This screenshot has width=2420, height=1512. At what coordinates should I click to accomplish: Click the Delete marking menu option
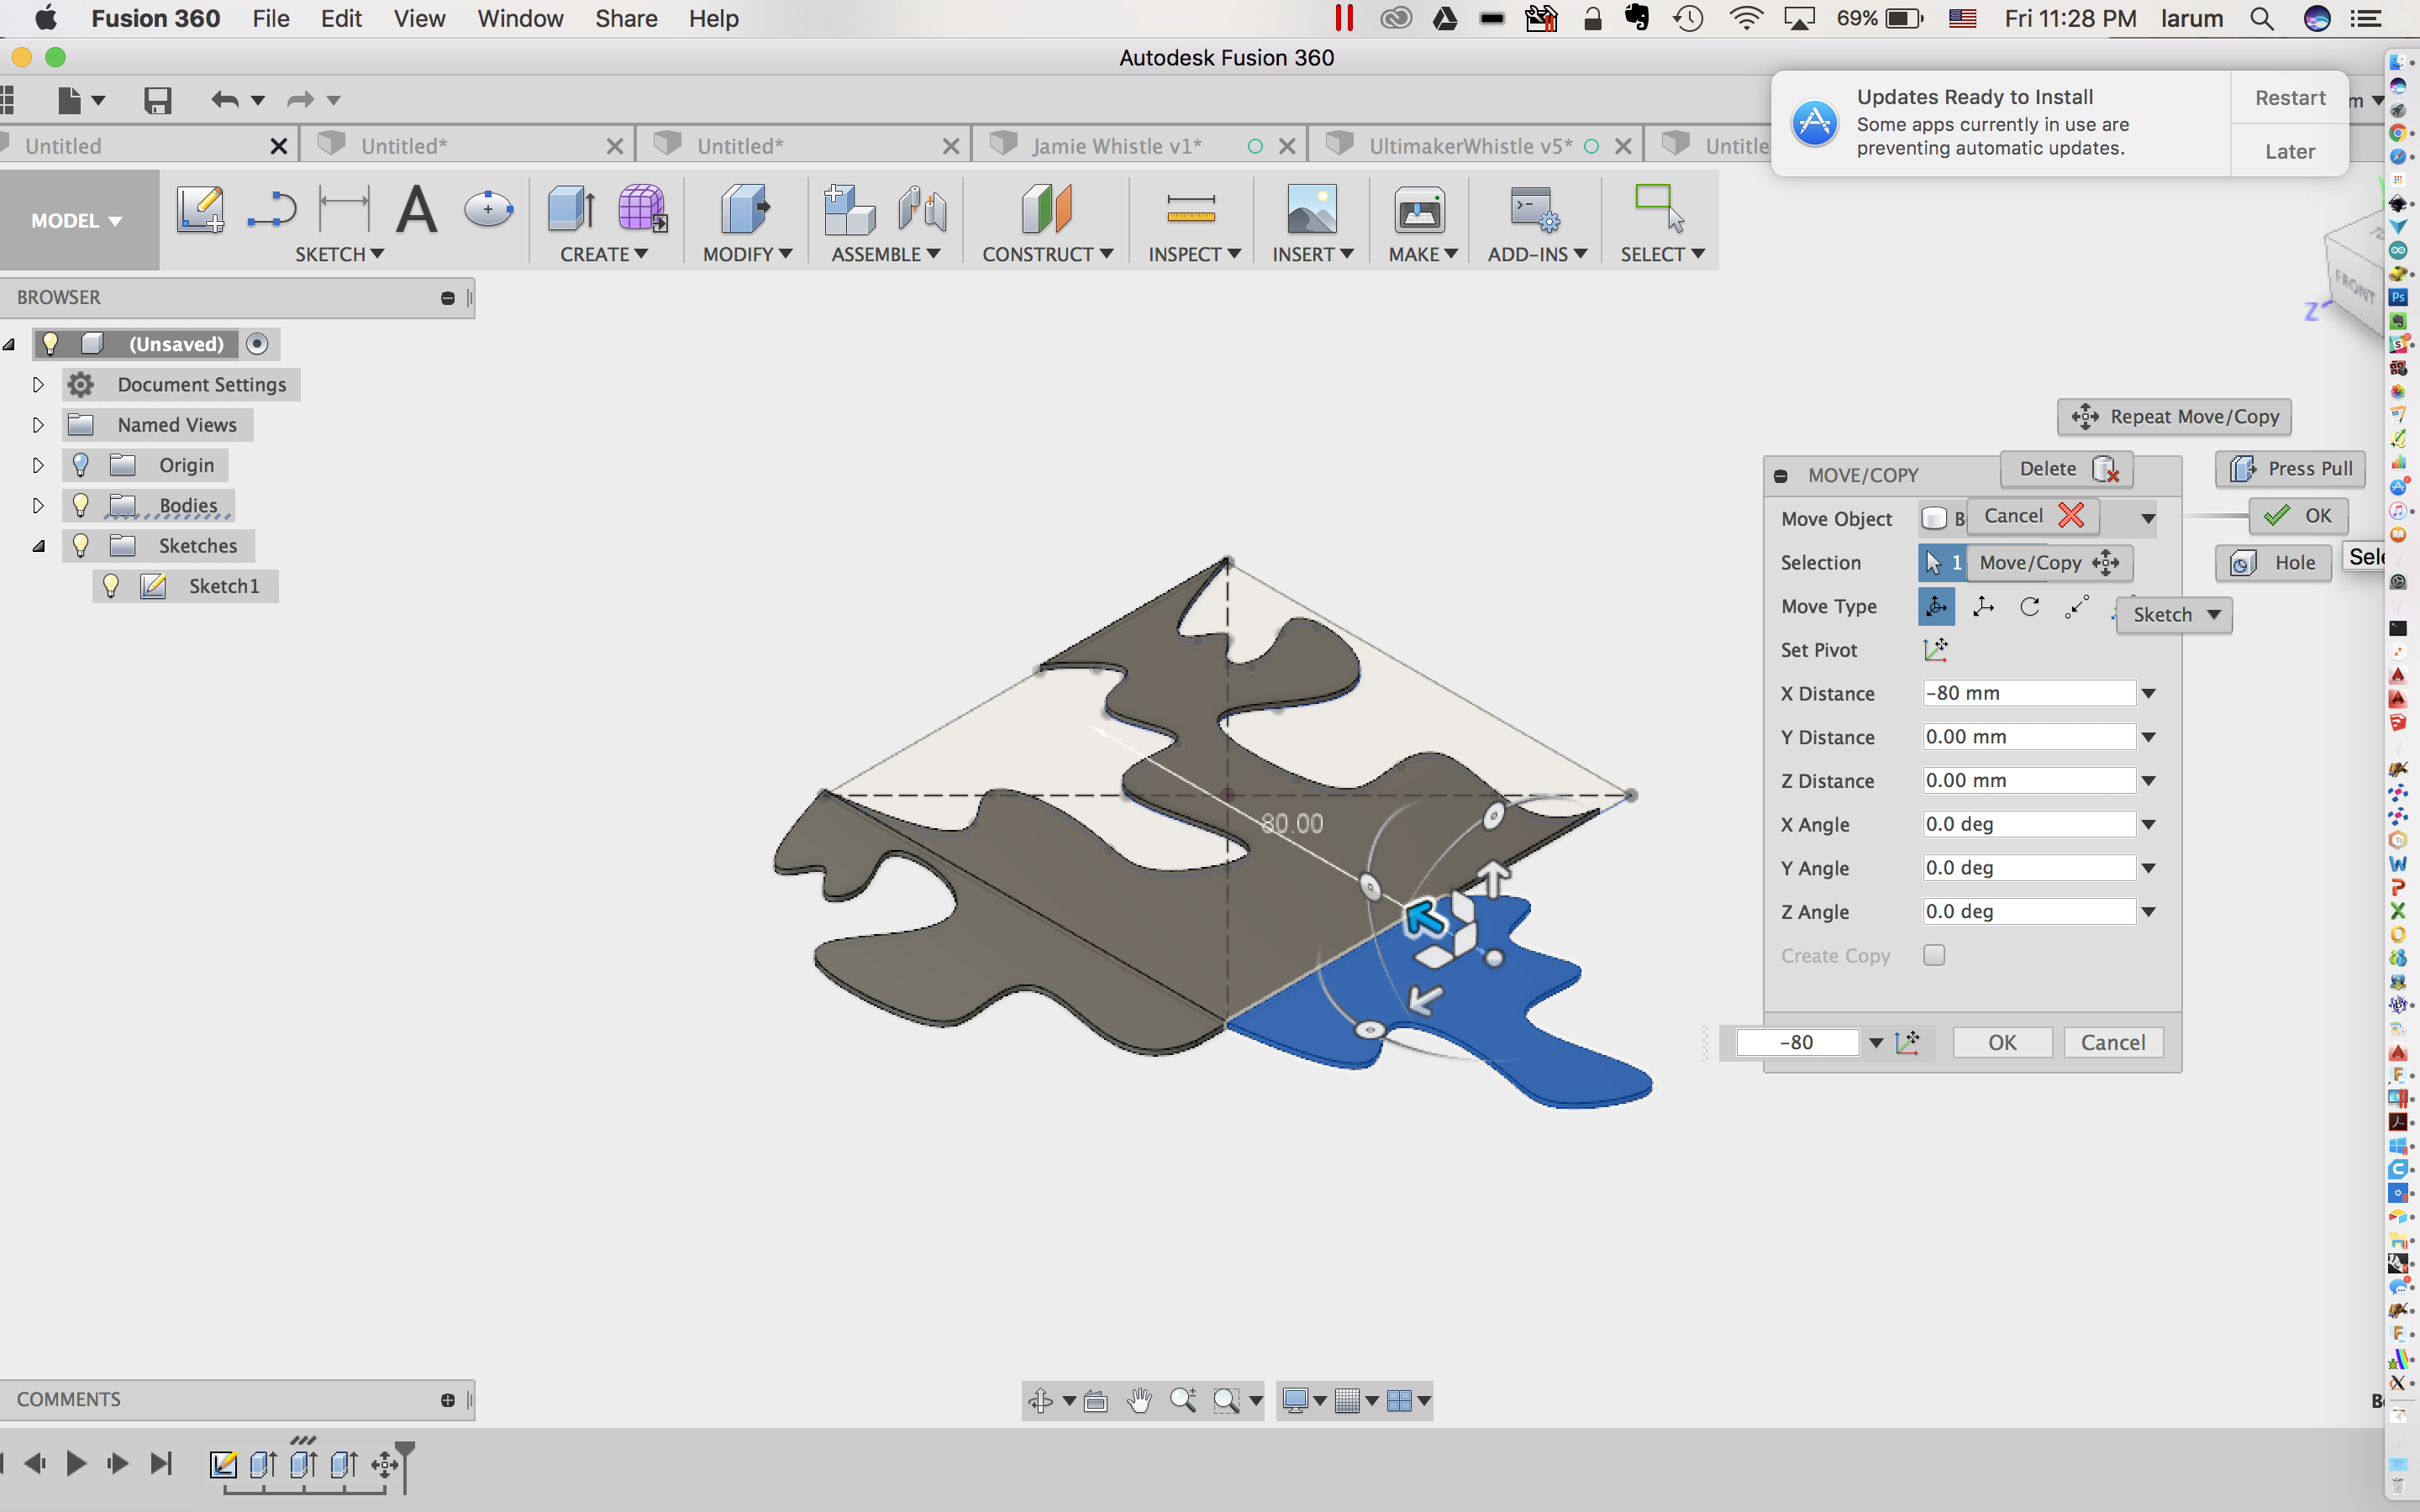pyautogui.click(x=2067, y=468)
